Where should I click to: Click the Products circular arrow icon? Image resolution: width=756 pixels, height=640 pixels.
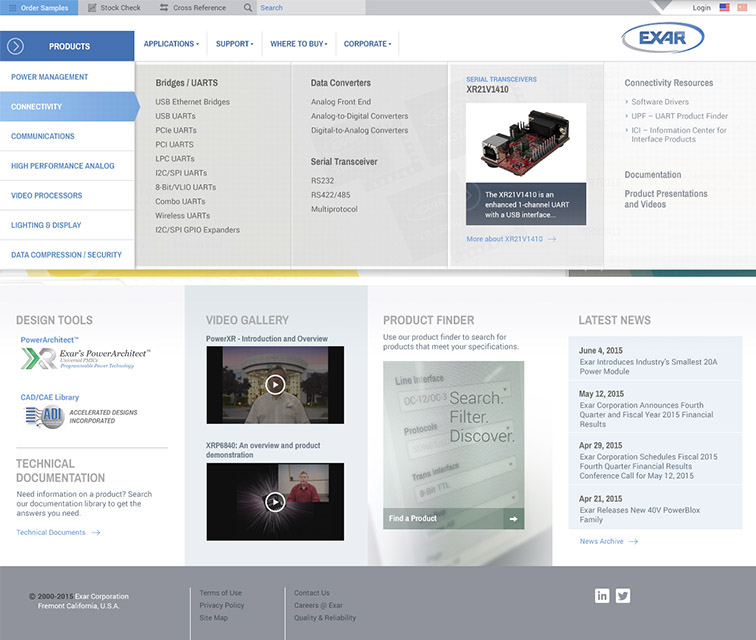(14, 46)
